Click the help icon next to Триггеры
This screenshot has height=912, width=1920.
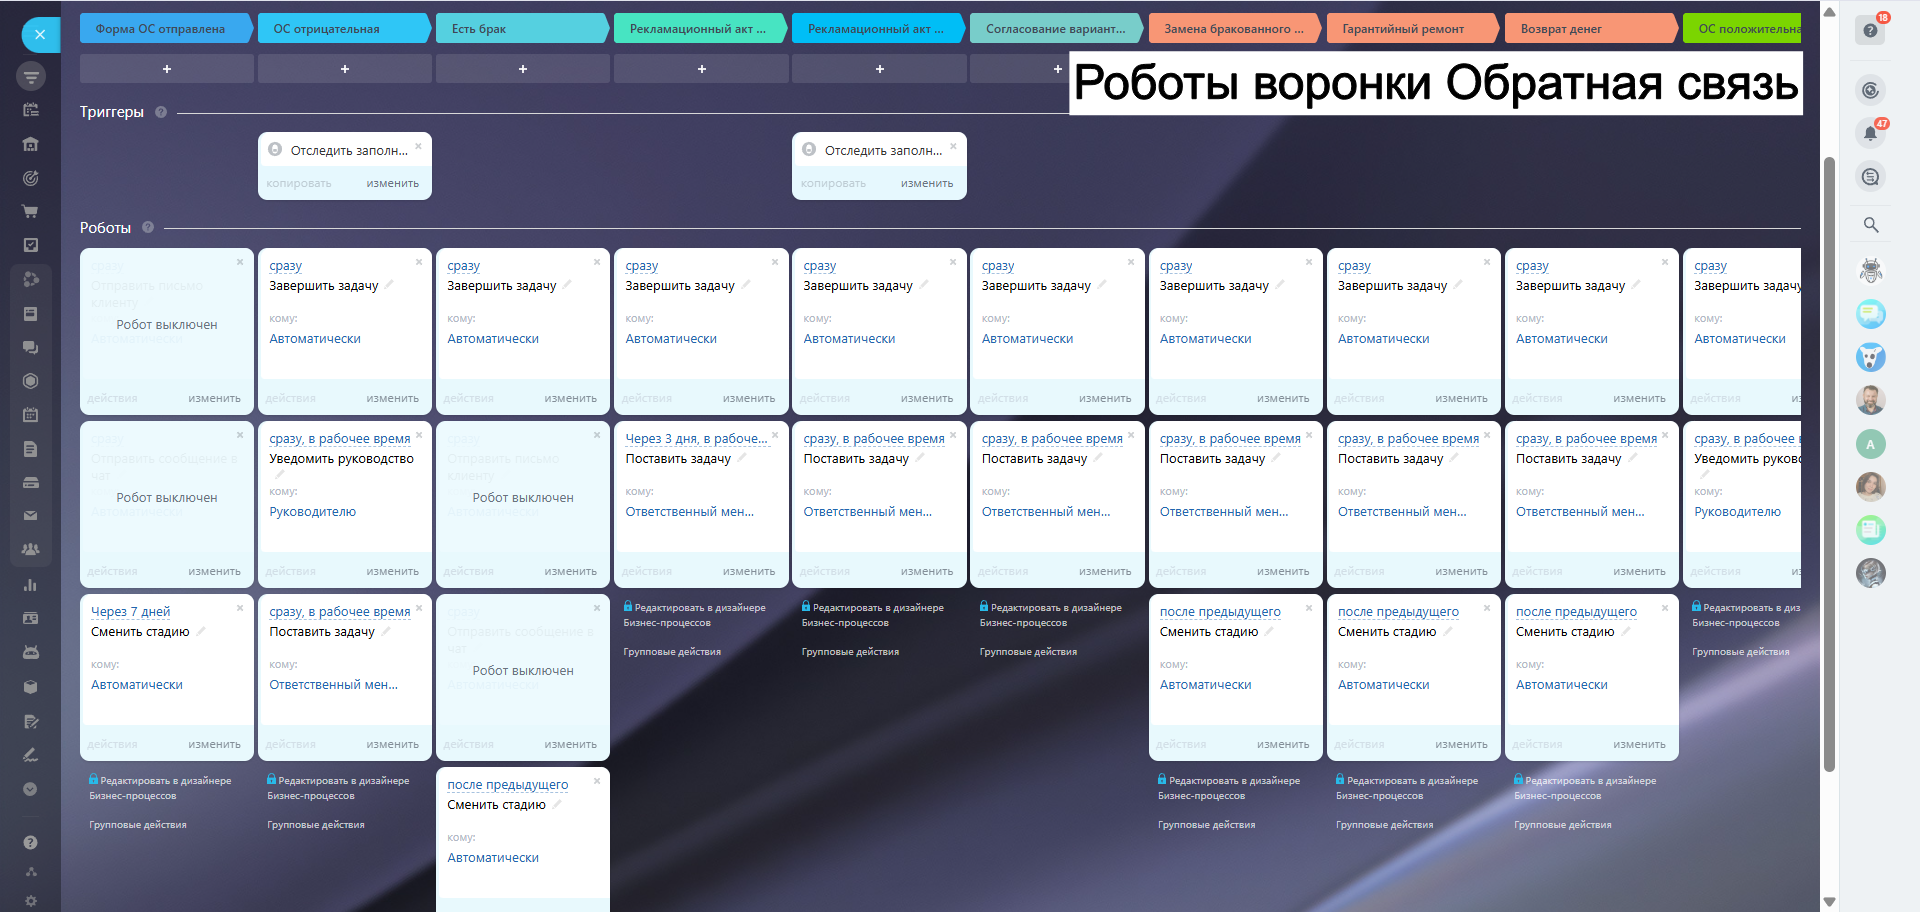coord(161,112)
